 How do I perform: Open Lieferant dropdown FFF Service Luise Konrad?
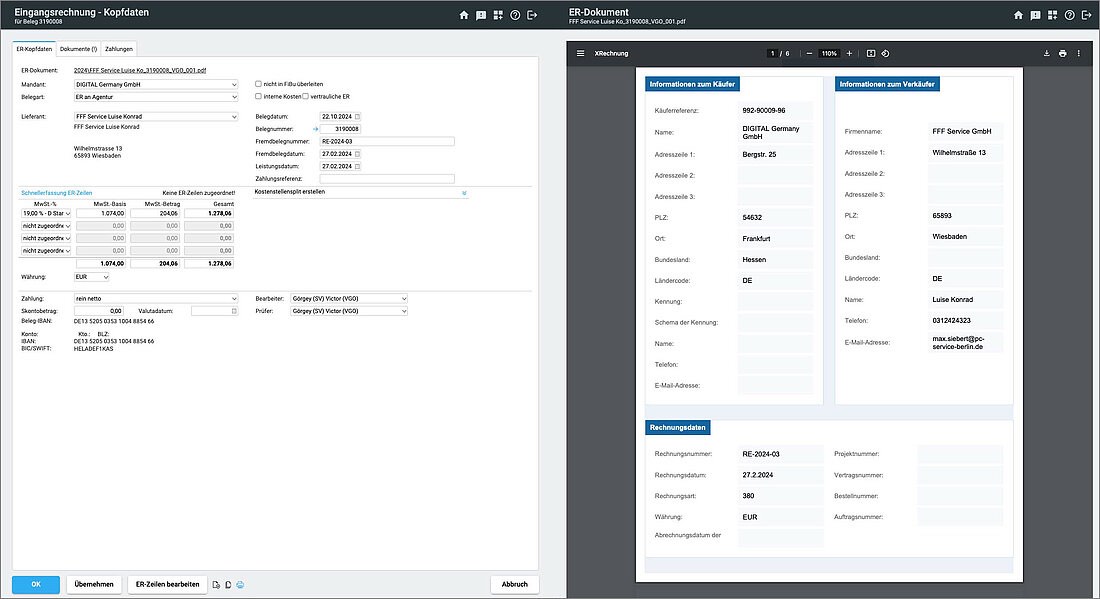(156, 116)
